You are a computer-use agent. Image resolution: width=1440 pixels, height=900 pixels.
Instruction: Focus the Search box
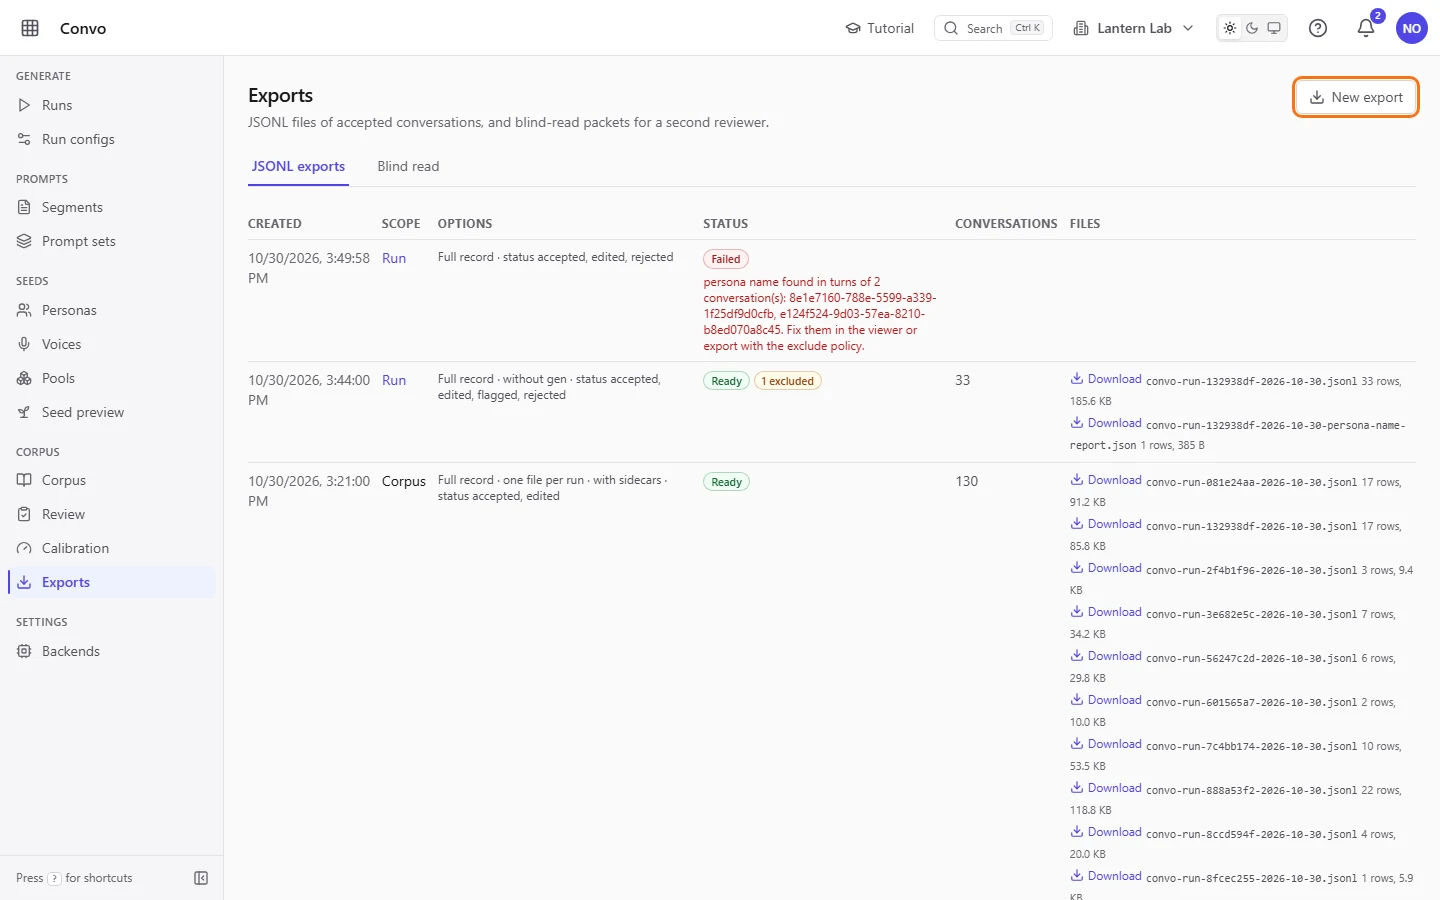[993, 28]
